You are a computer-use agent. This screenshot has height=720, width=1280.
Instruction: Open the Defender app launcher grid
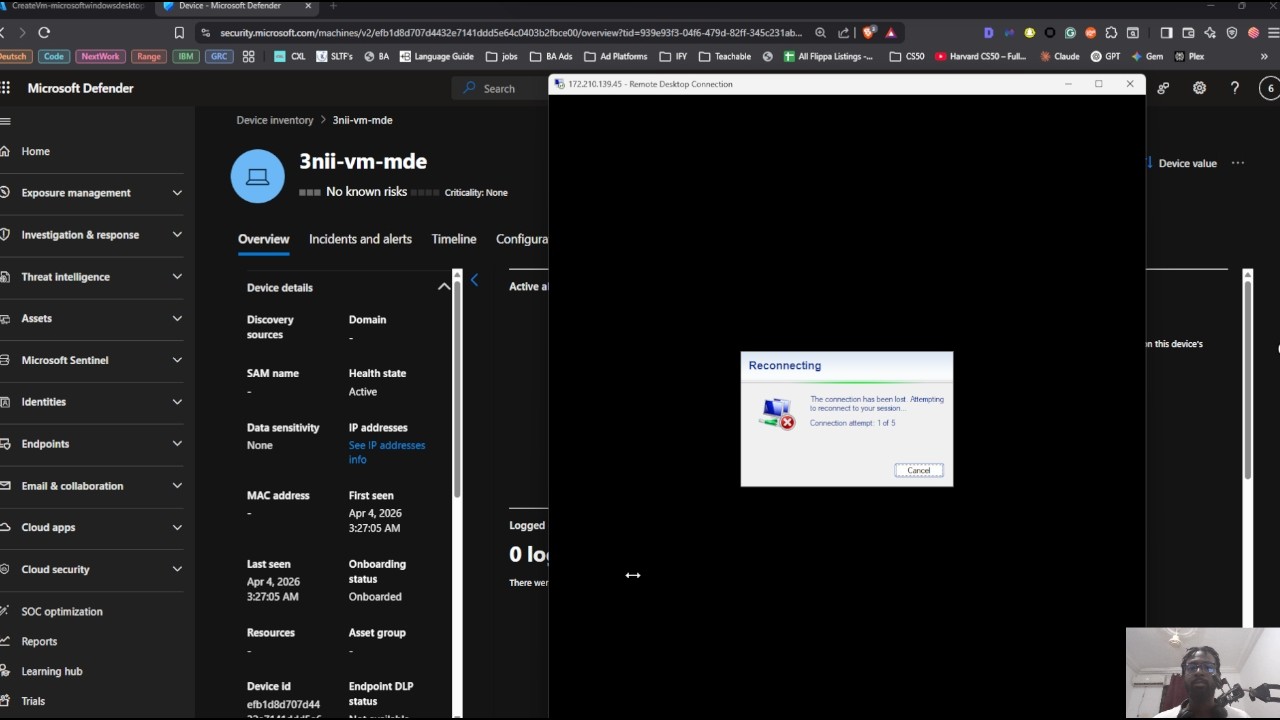point(5,88)
